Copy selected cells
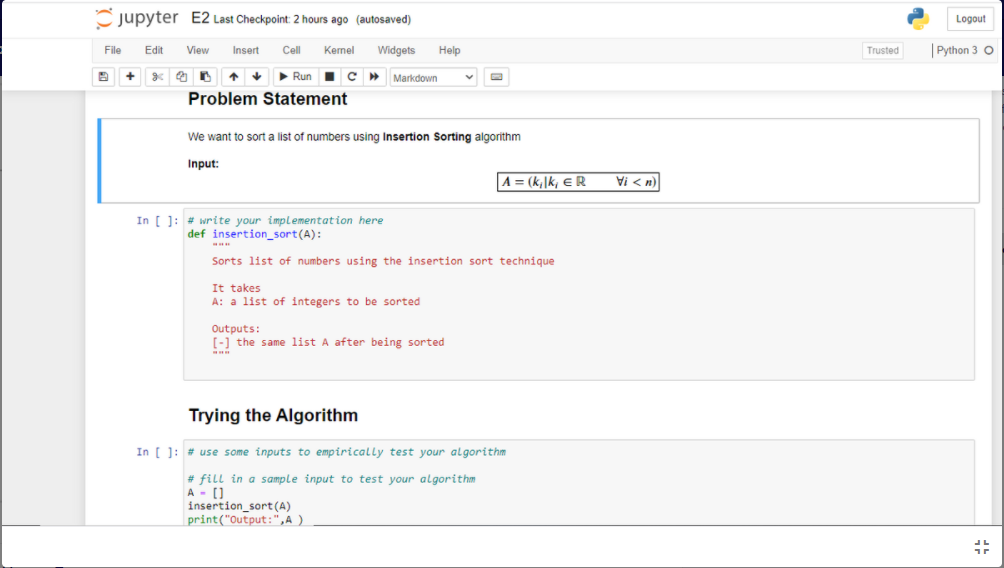Viewport: 1004px width, 568px height. click(182, 77)
